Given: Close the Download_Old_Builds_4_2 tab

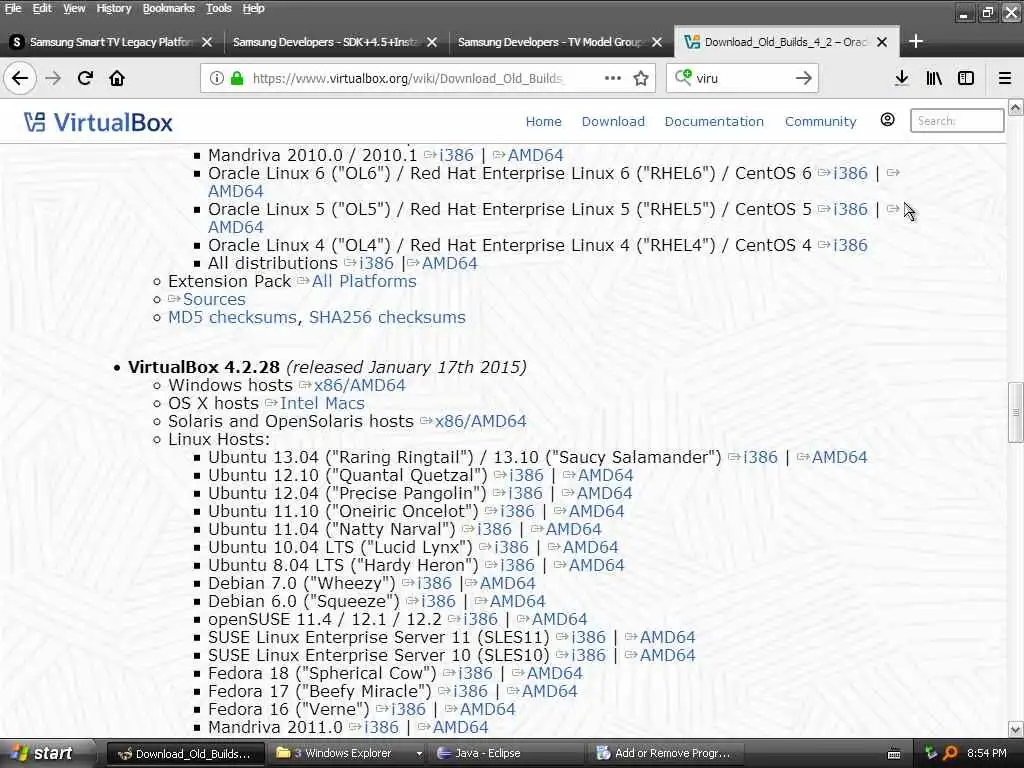Looking at the screenshot, I should point(882,42).
